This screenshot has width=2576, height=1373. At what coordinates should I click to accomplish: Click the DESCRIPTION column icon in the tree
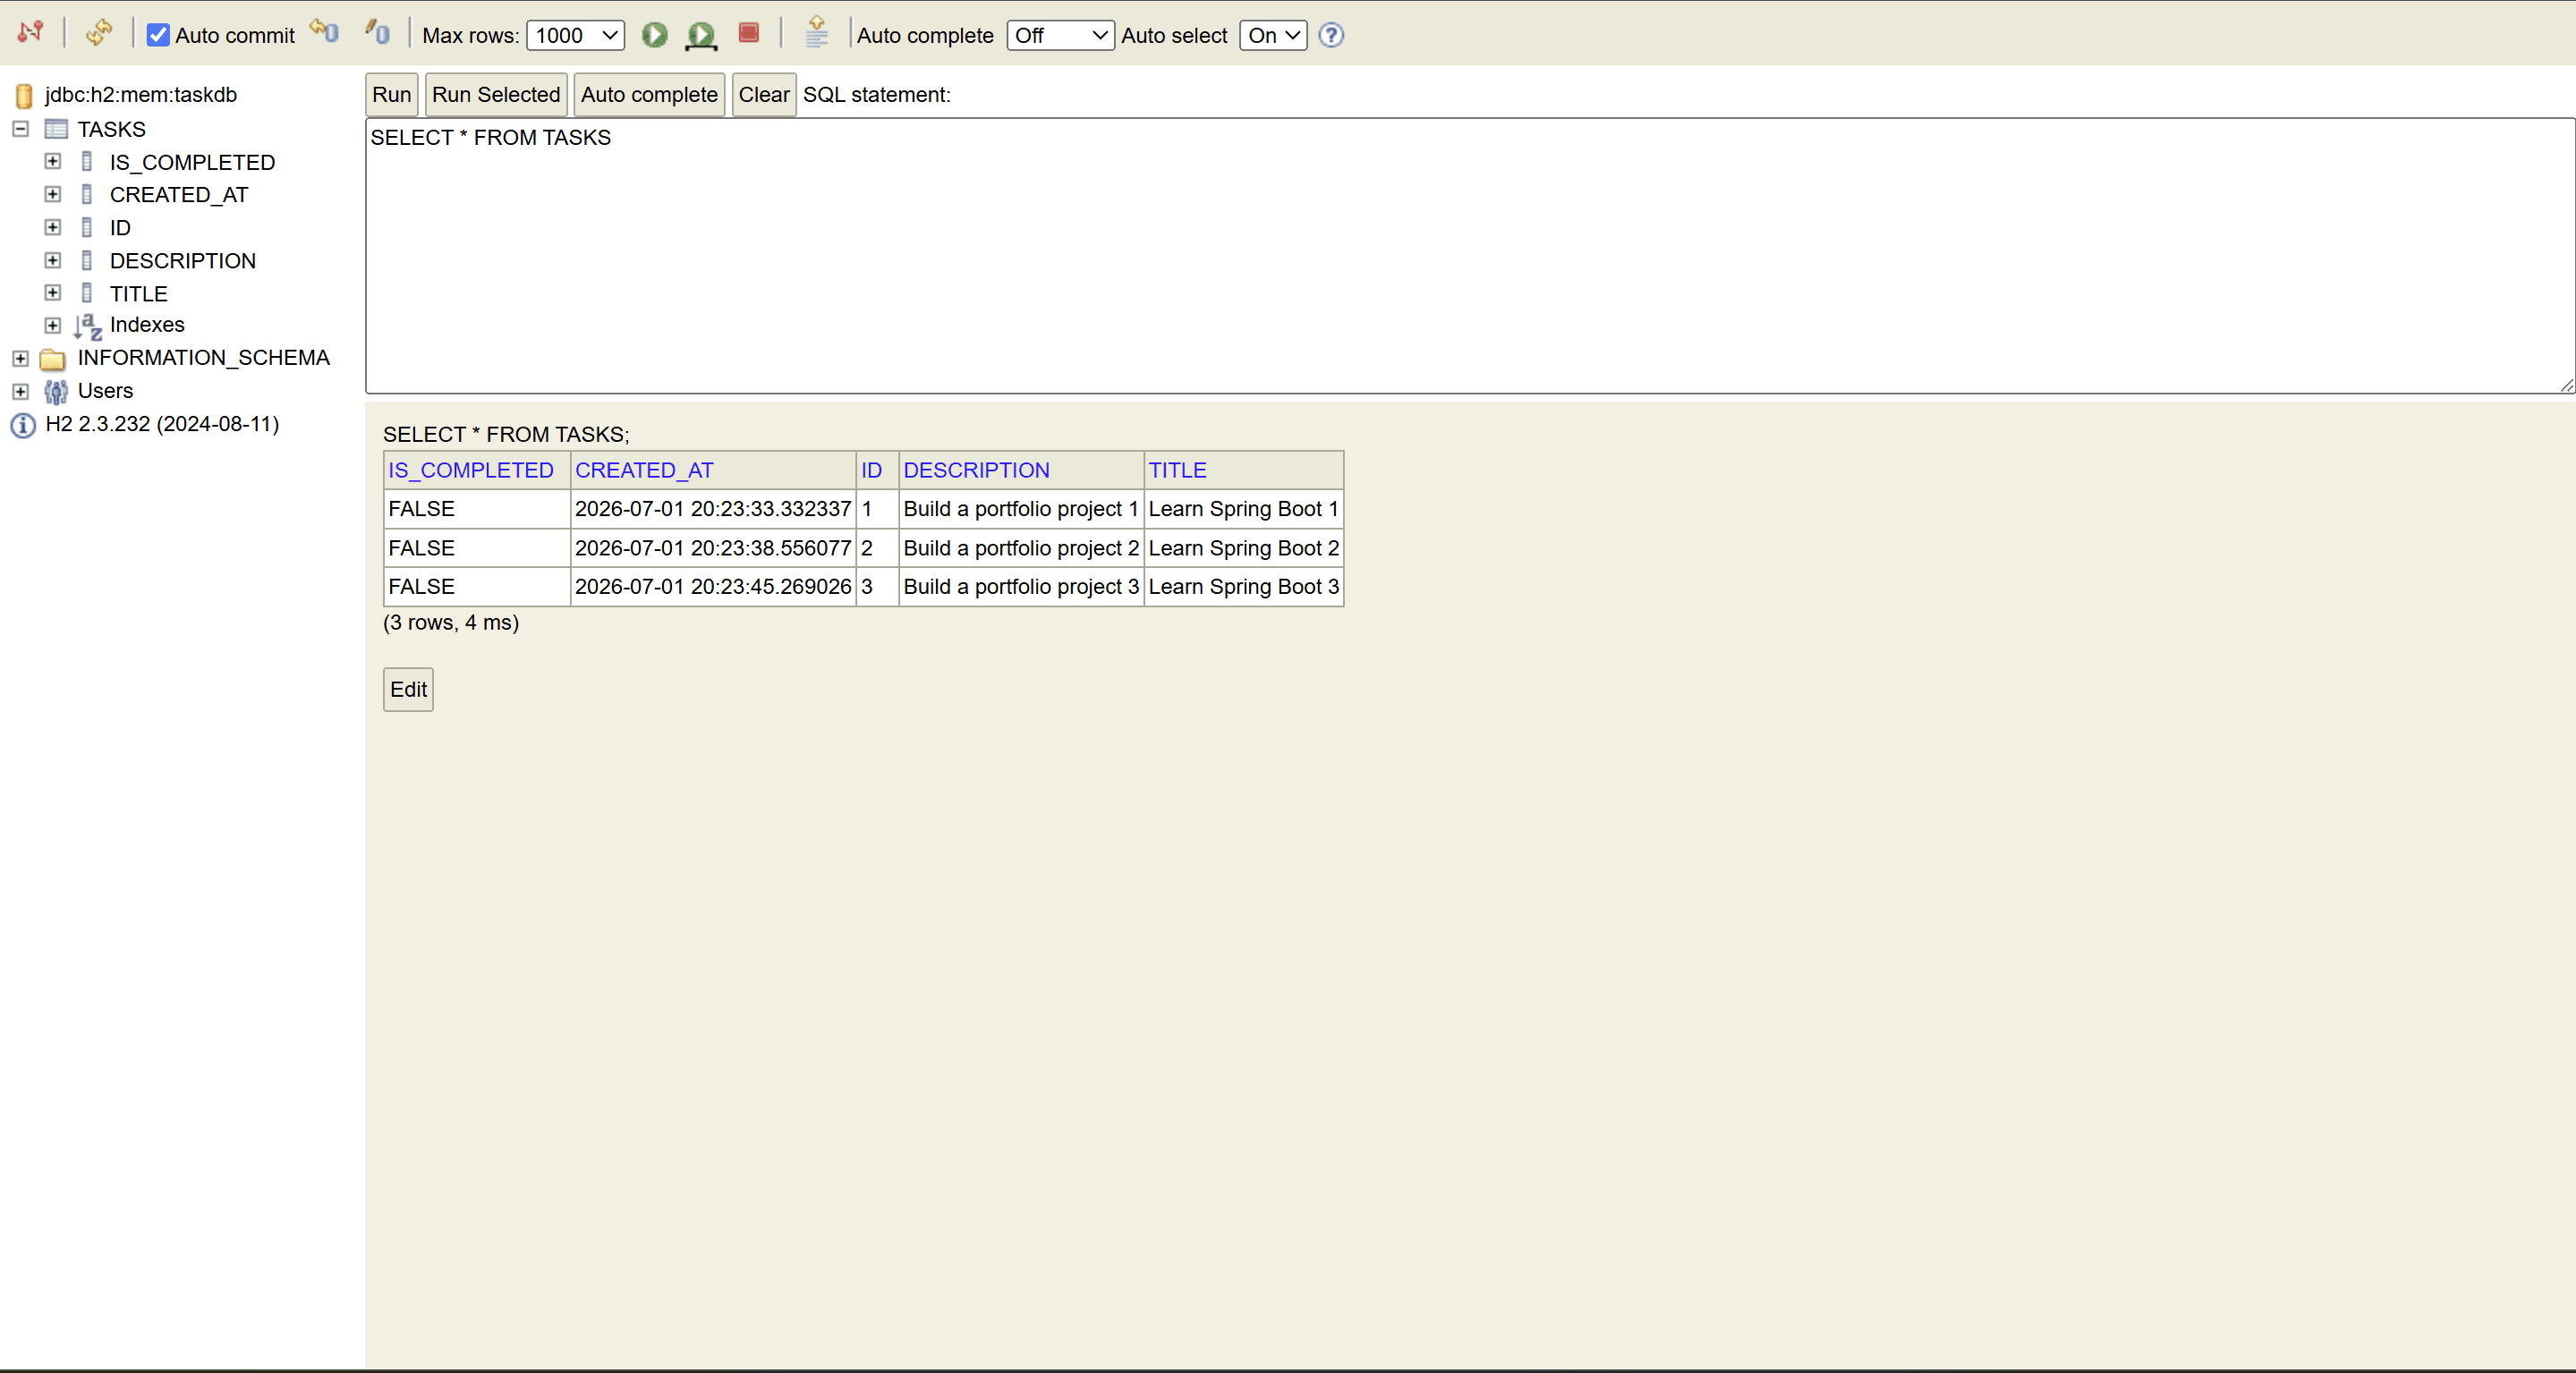[x=87, y=260]
